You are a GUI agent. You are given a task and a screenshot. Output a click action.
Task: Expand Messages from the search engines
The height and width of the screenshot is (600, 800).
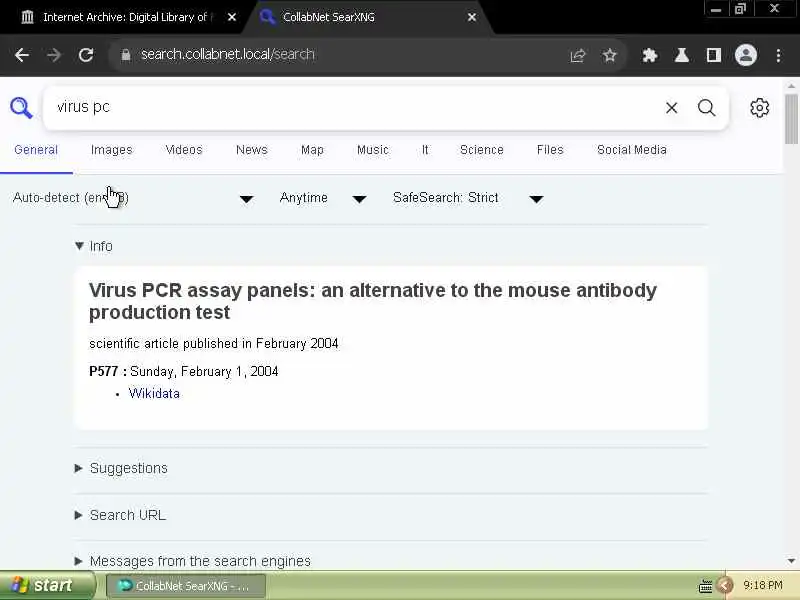coord(193,561)
